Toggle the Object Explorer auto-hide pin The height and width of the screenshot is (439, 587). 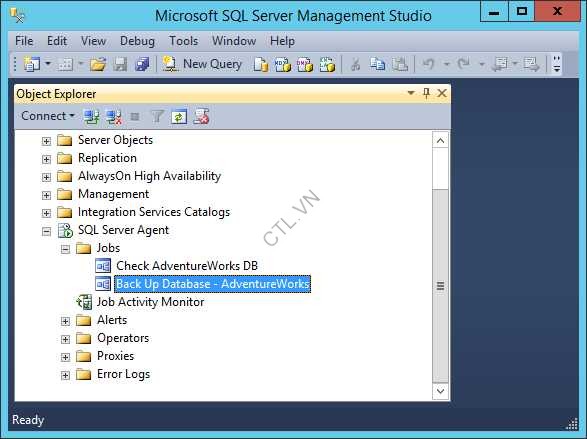426,93
